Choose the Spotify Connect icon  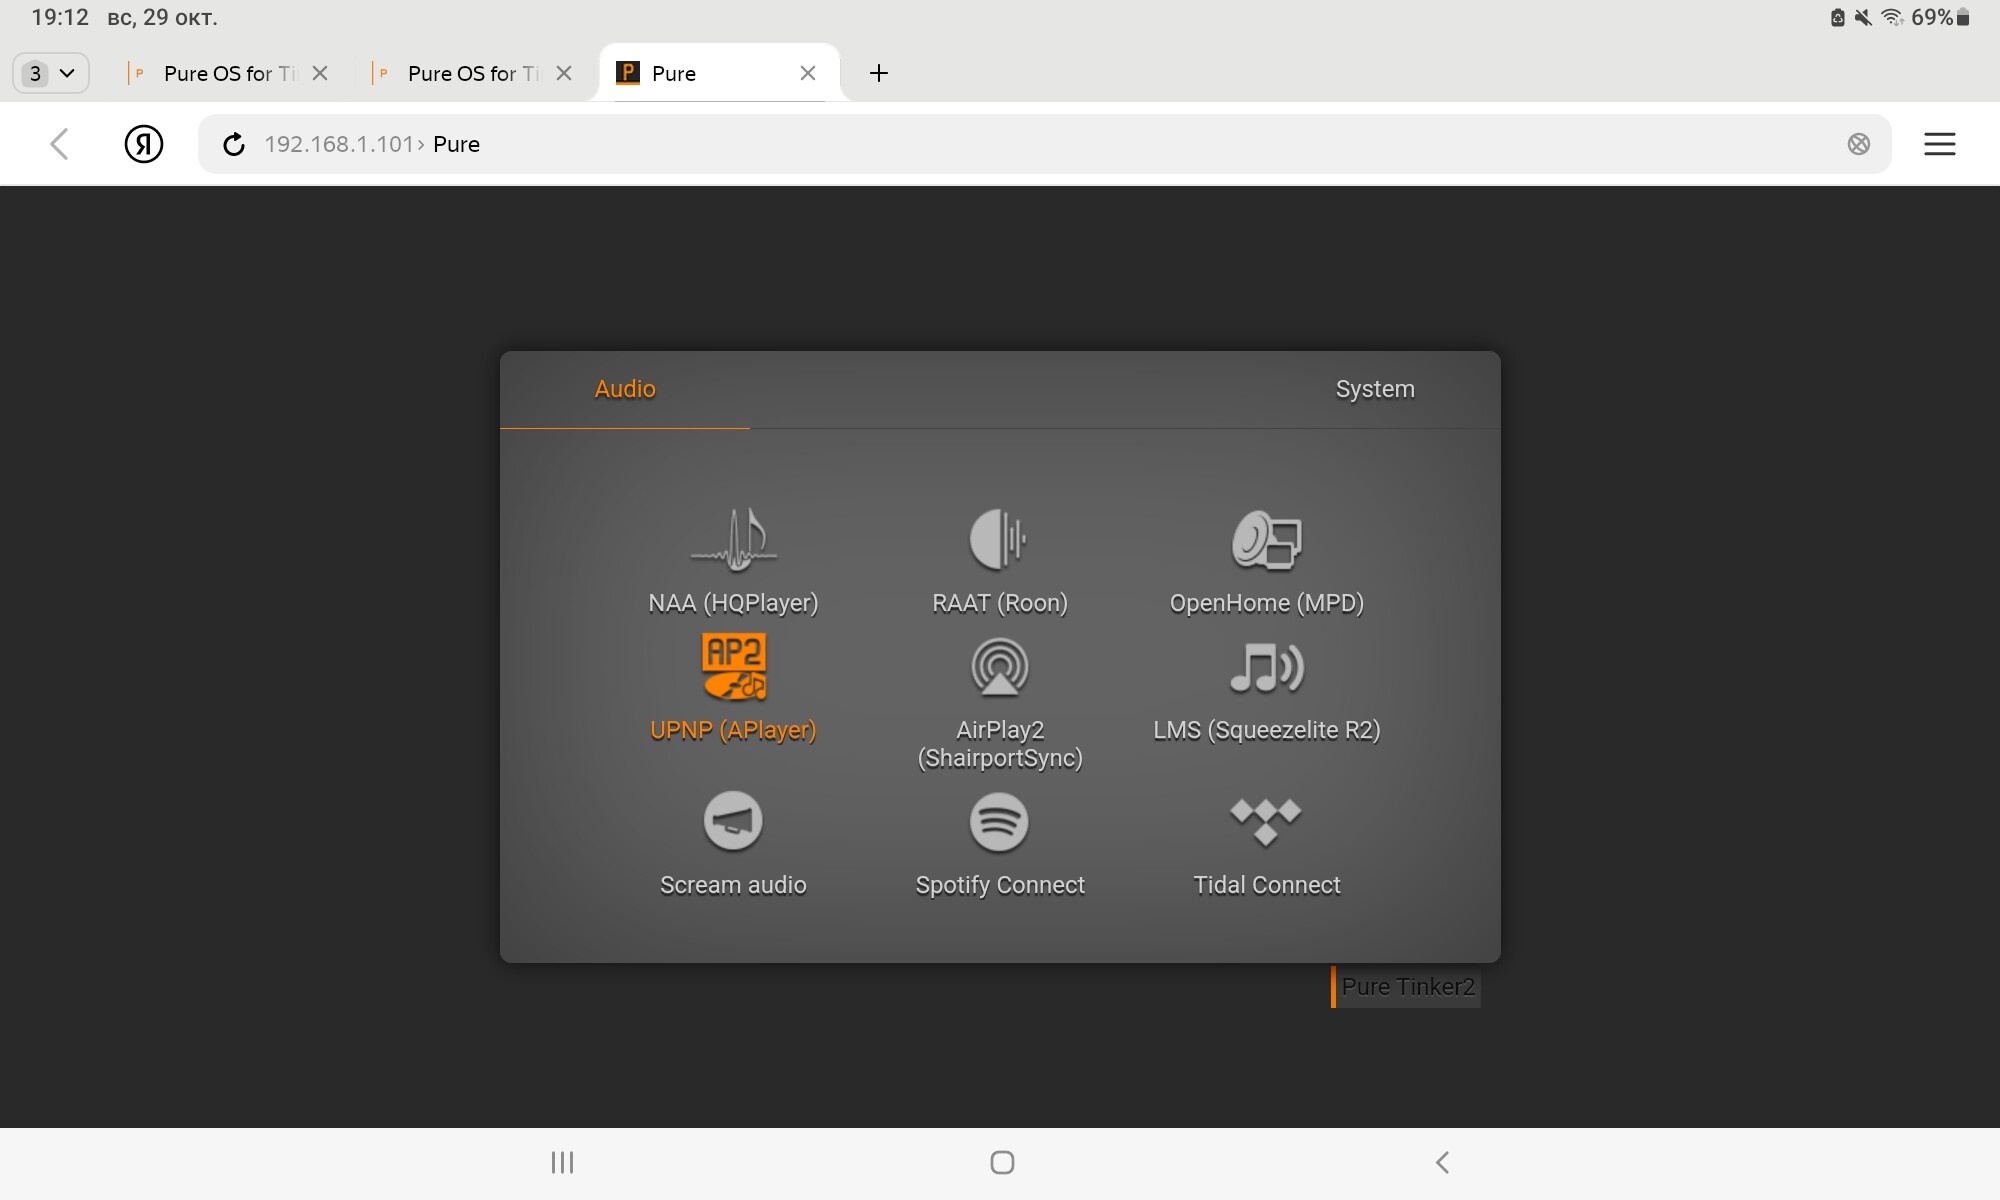(x=999, y=821)
